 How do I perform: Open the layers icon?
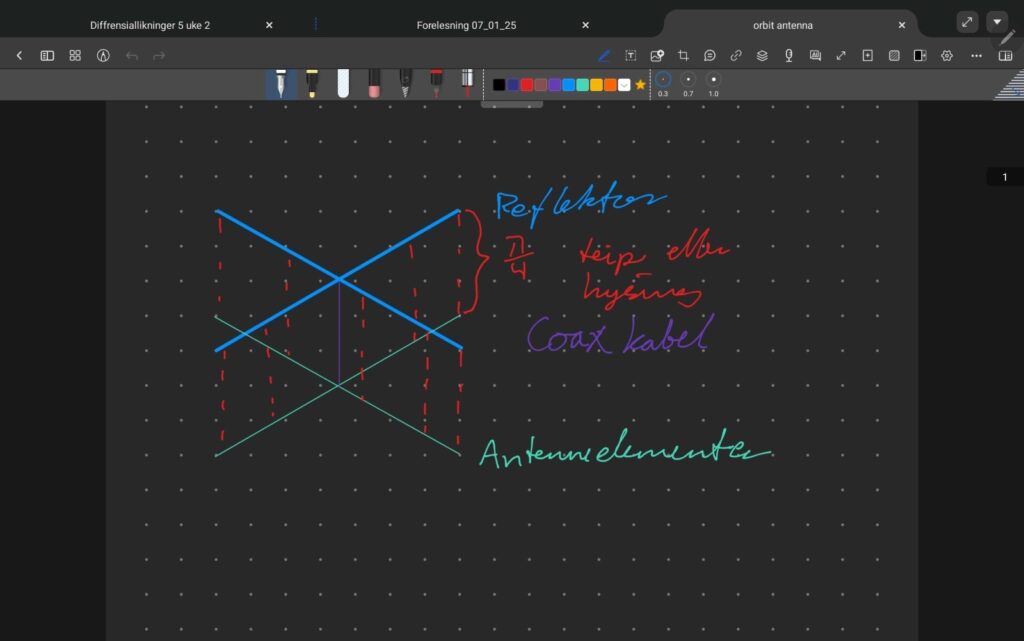[762, 56]
